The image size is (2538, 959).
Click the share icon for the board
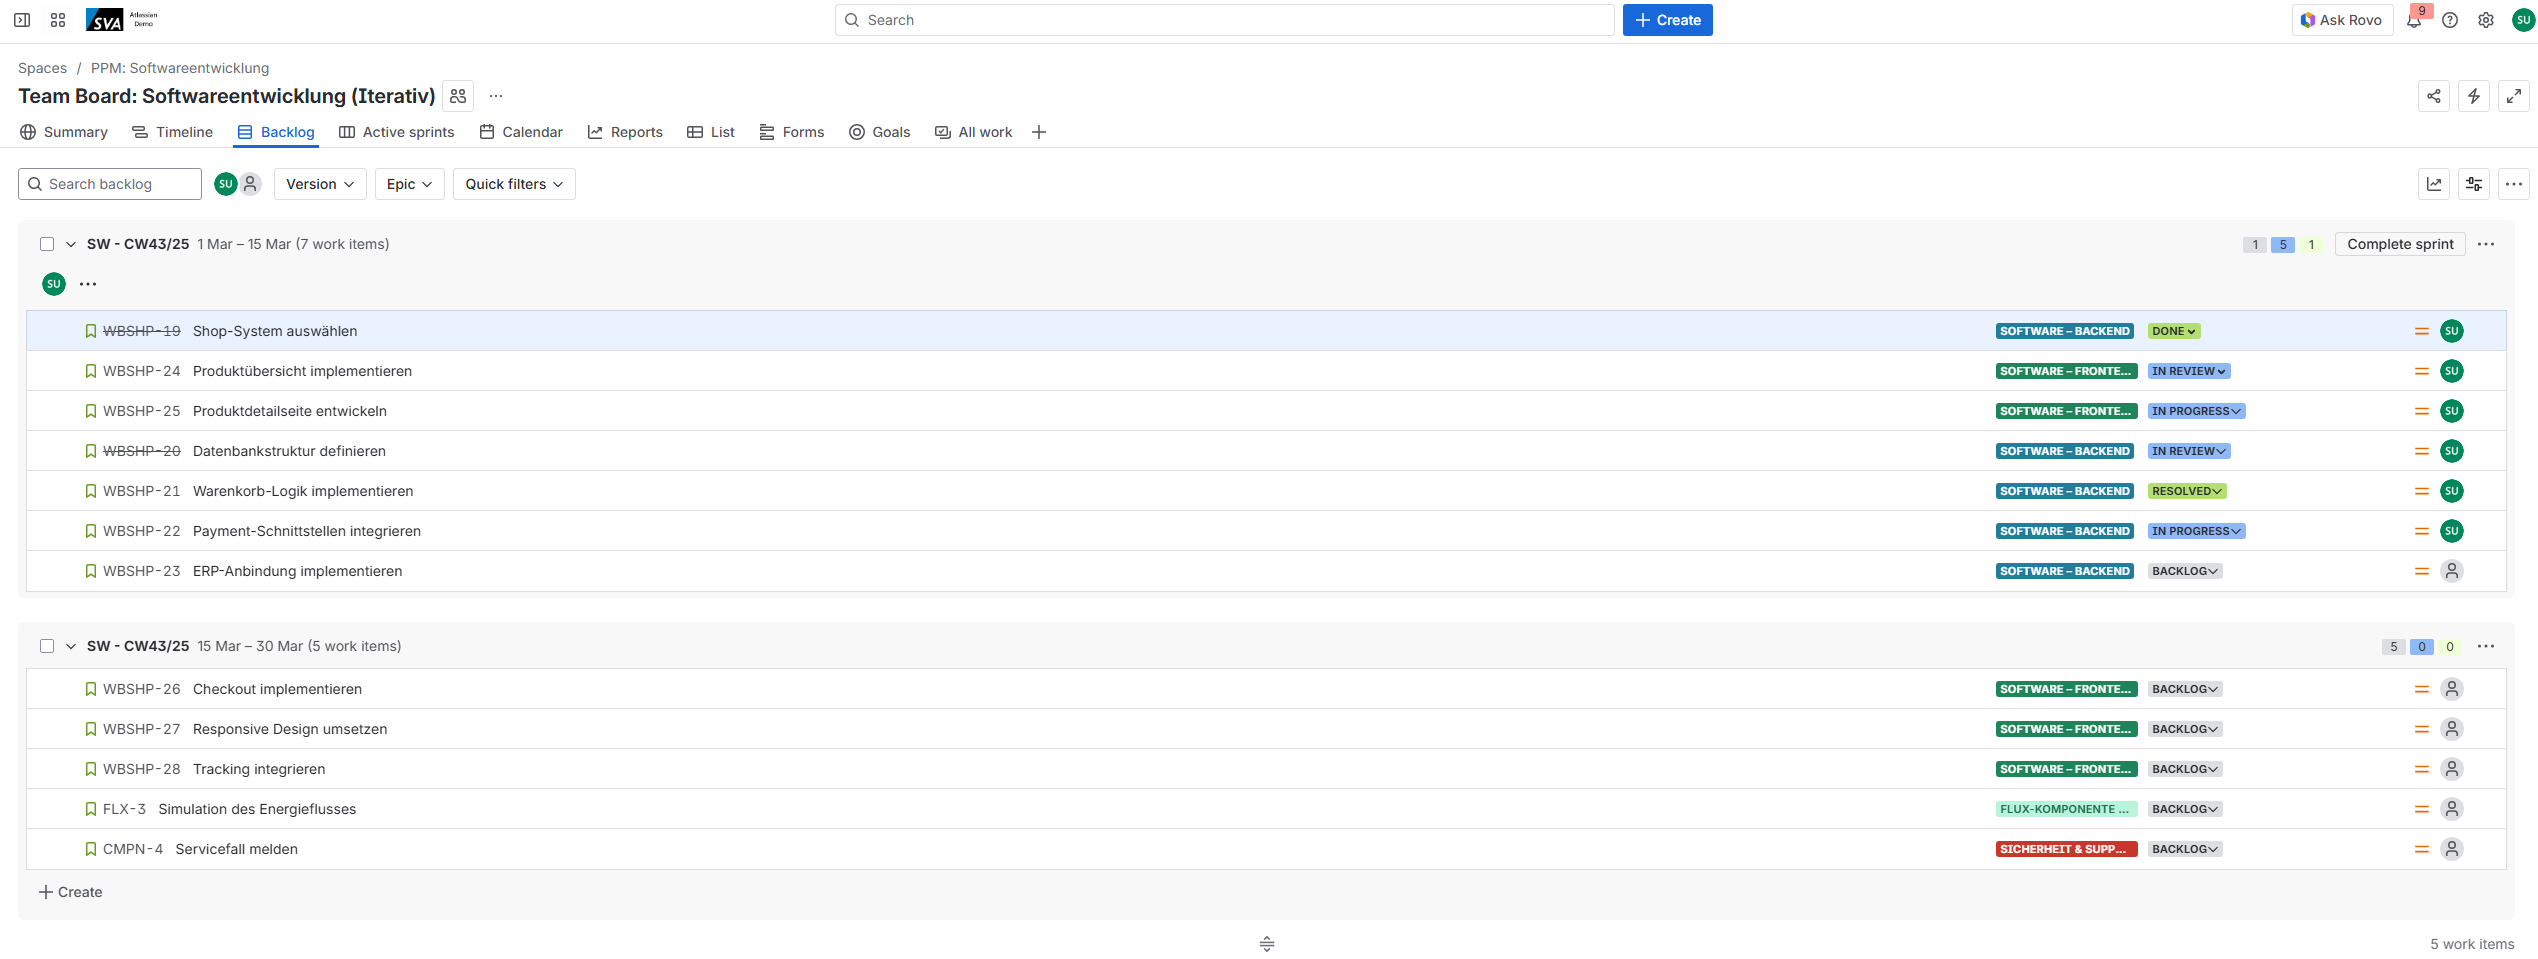tap(2434, 96)
